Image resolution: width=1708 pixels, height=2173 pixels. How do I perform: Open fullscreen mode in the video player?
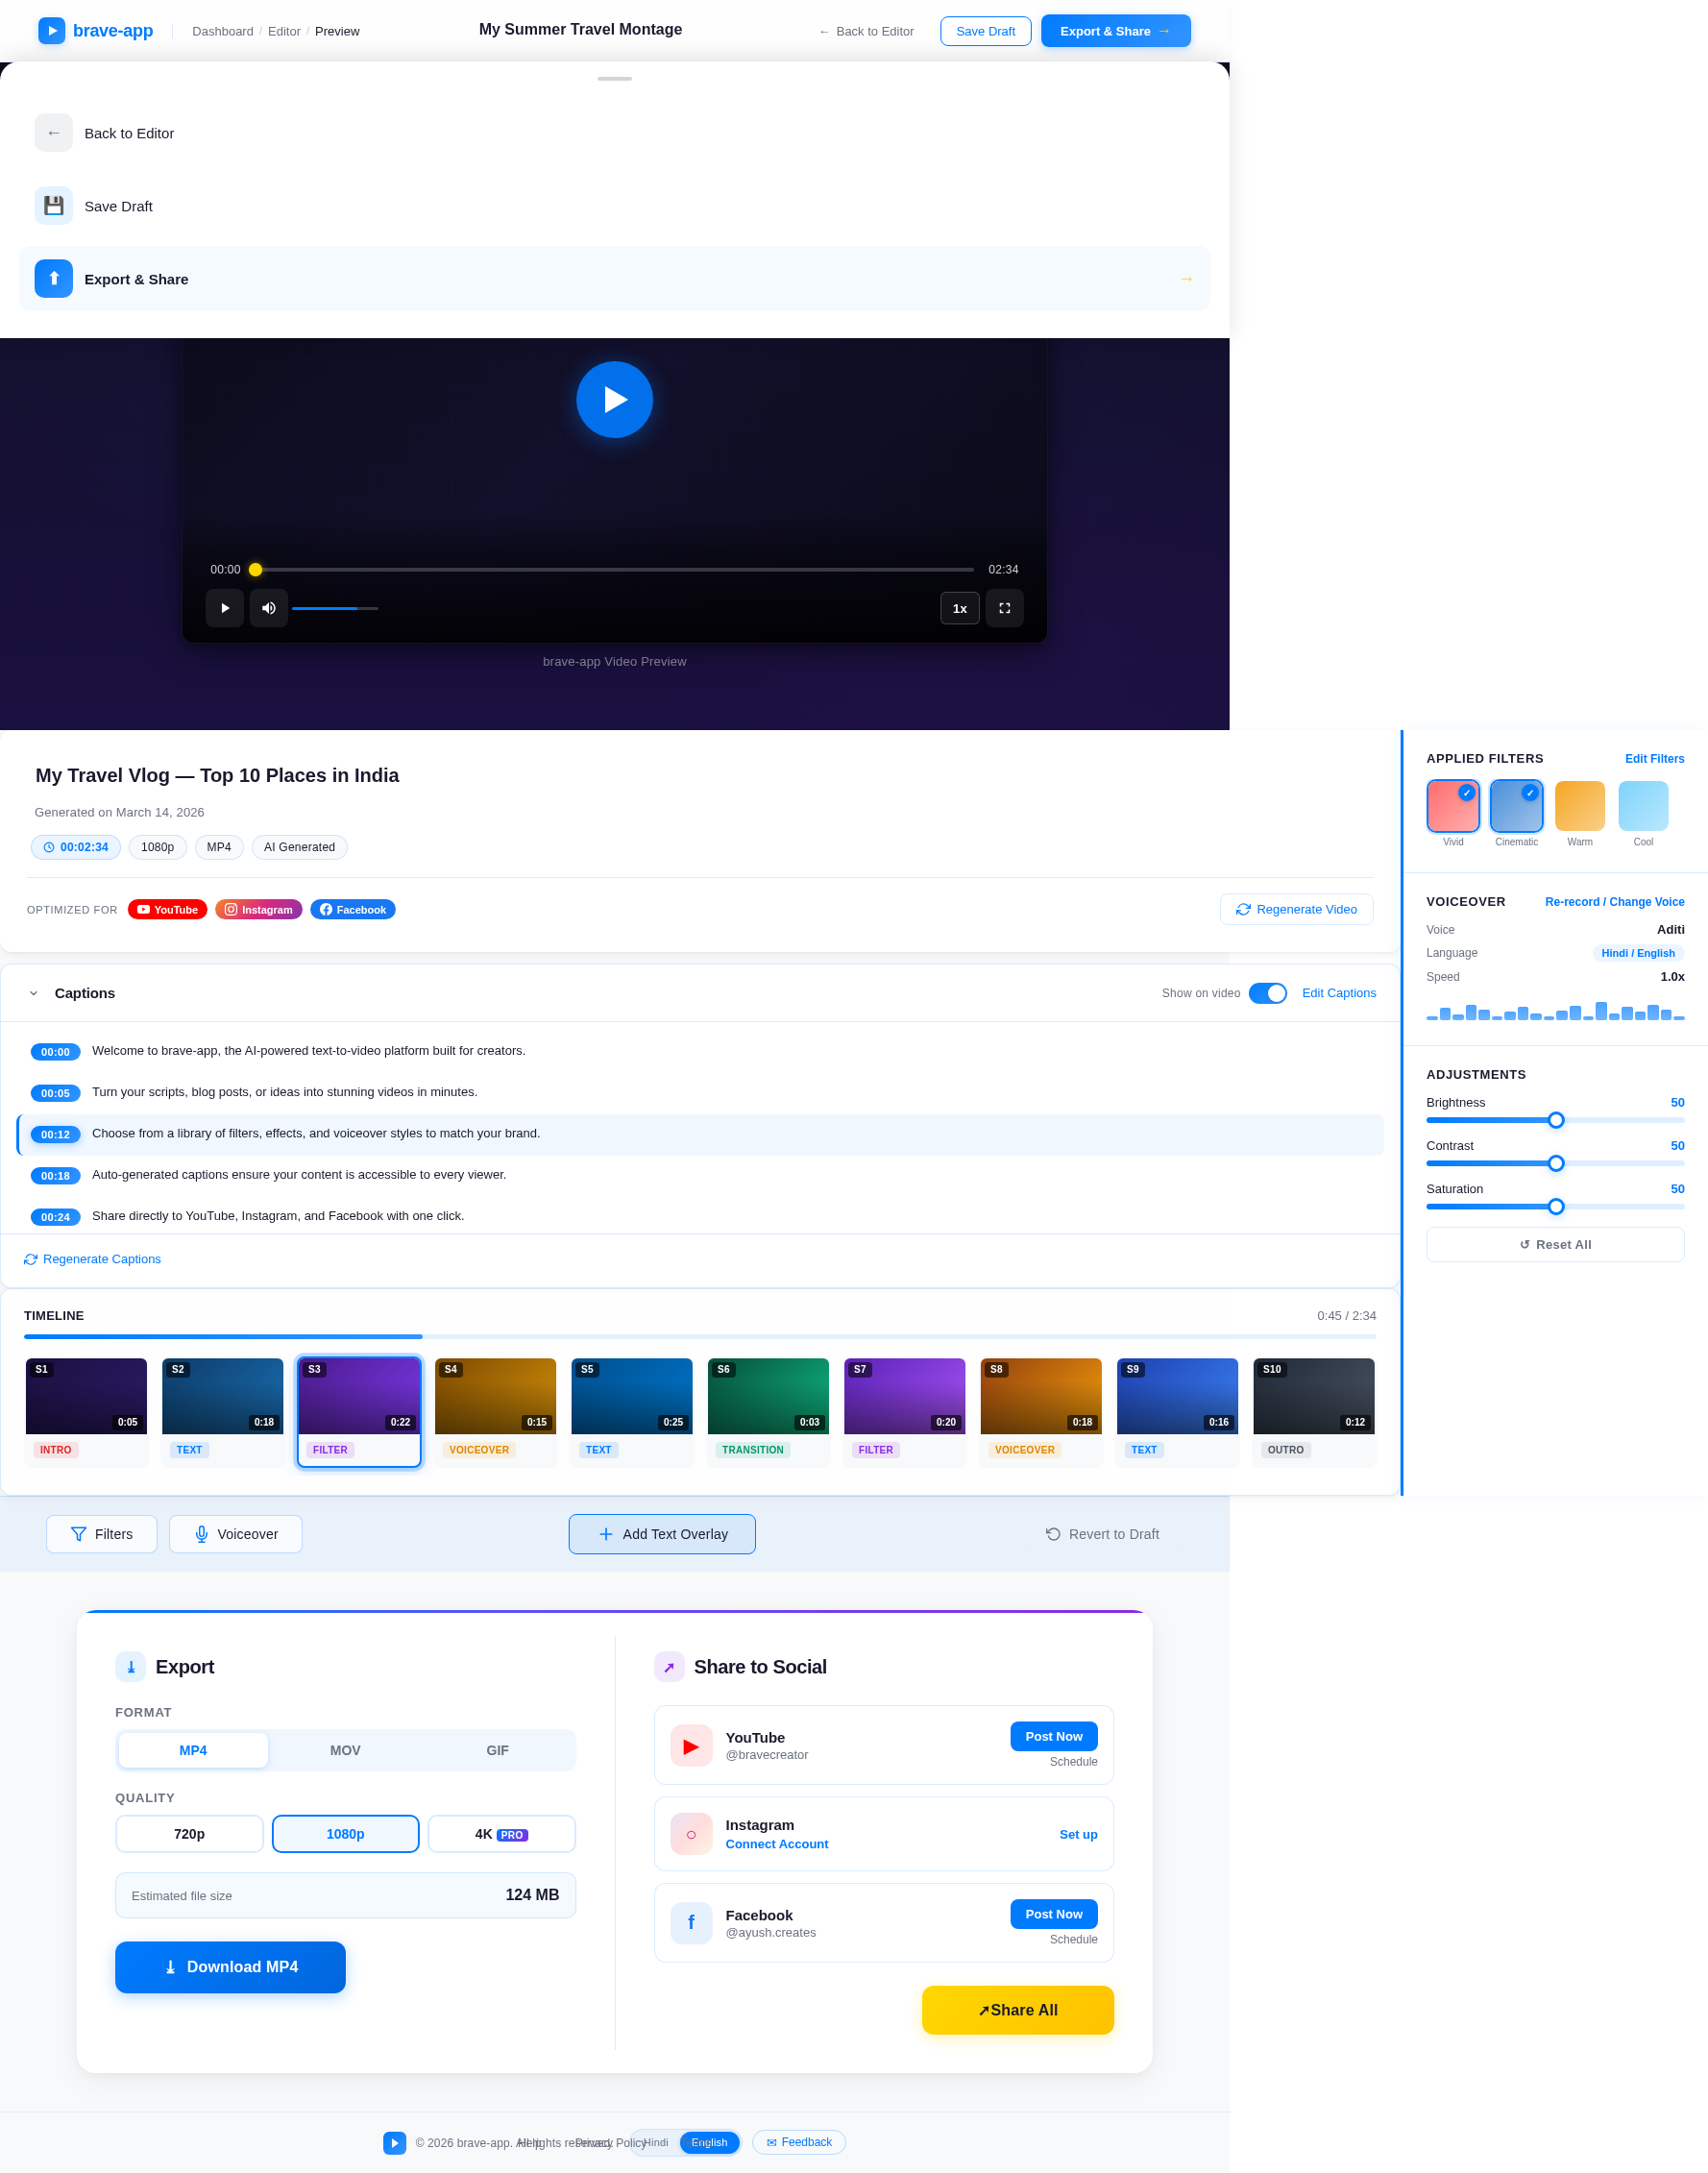(x=1004, y=608)
